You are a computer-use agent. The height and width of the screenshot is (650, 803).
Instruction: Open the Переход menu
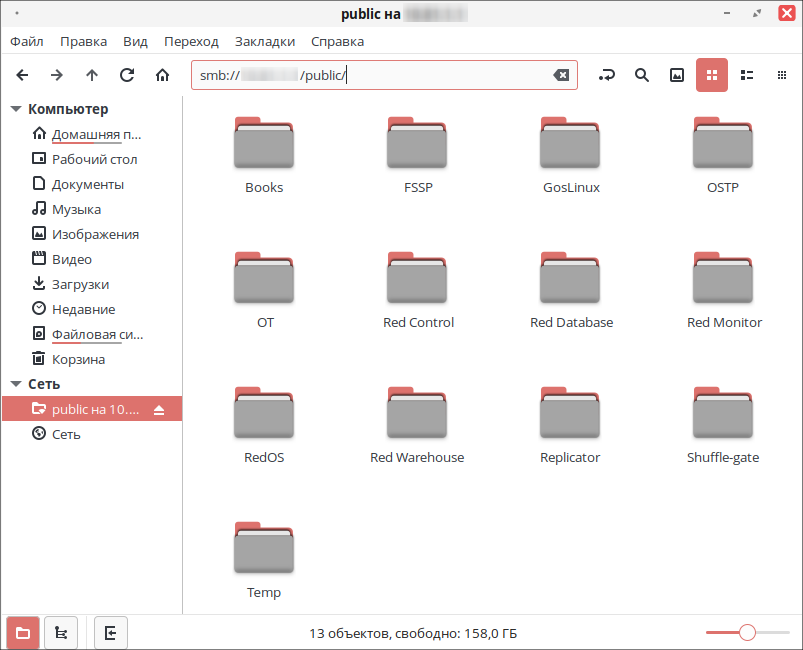pyautogui.click(x=191, y=41)
